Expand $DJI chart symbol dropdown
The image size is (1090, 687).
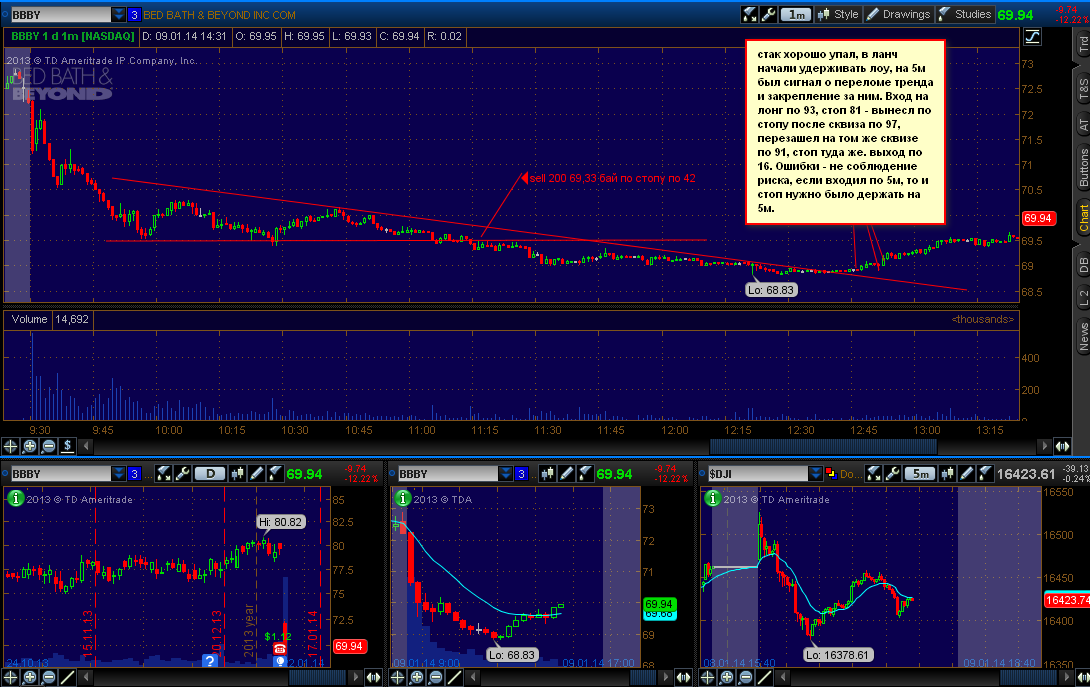pos(816,474)
